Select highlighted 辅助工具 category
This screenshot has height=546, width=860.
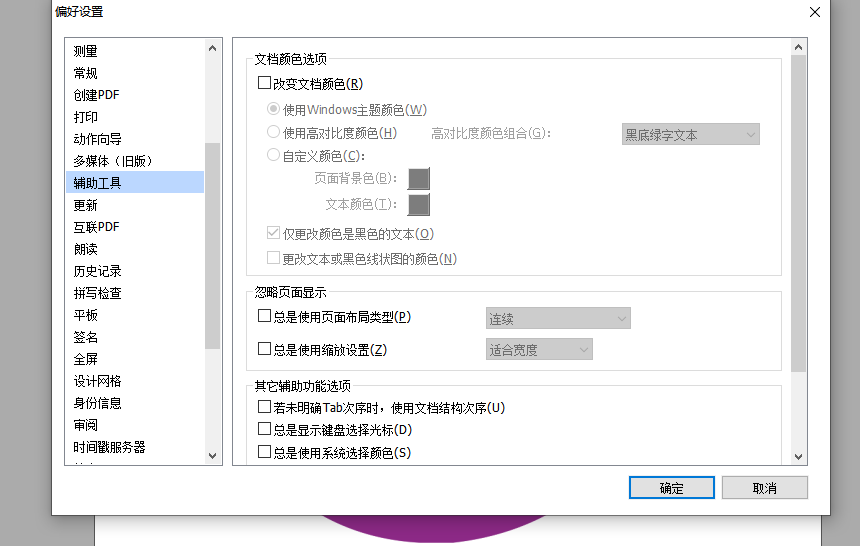click(135, 182)
